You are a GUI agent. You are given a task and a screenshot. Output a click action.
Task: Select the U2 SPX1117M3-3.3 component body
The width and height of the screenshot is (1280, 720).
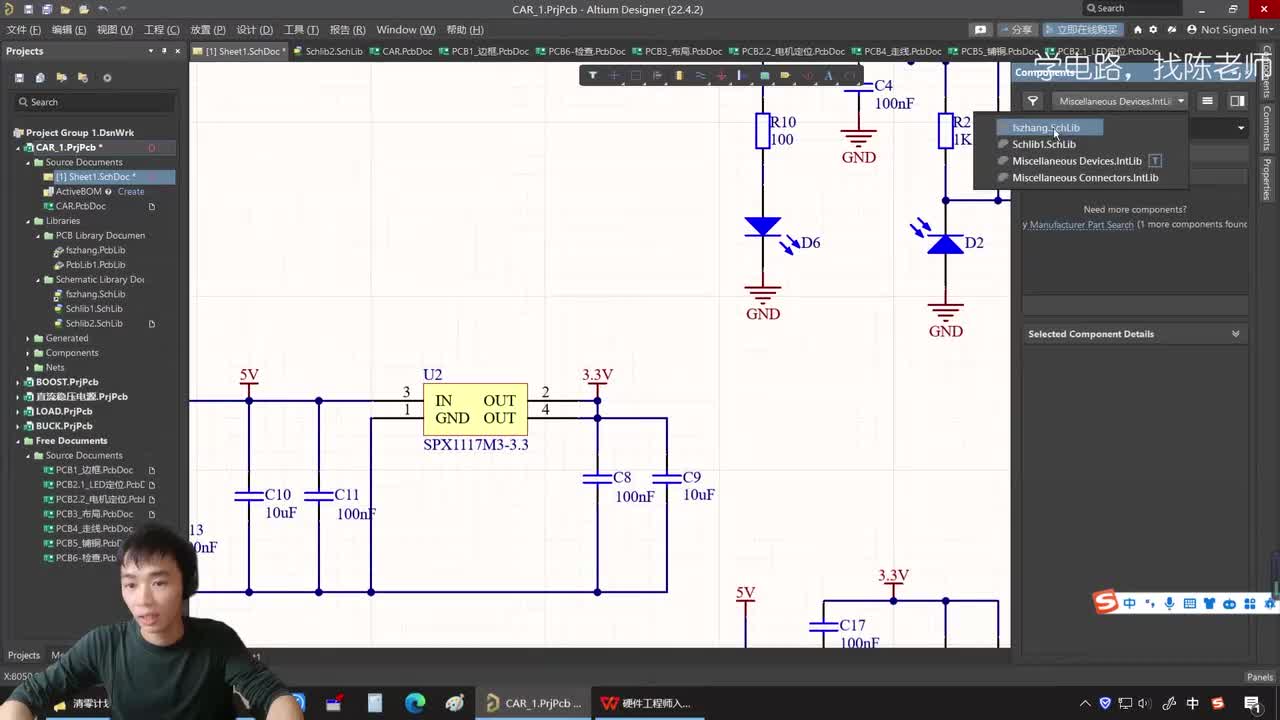(x=475, y=409)
